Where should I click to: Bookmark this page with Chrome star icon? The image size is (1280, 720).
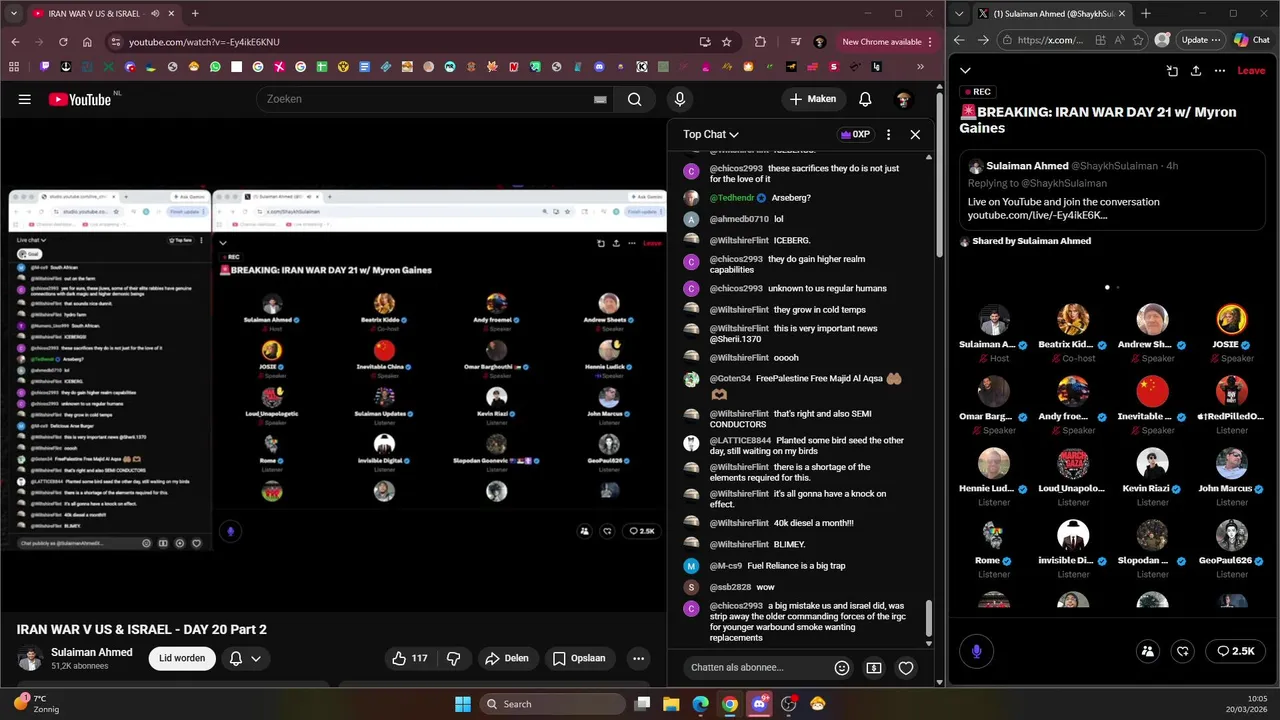[727, 42]
